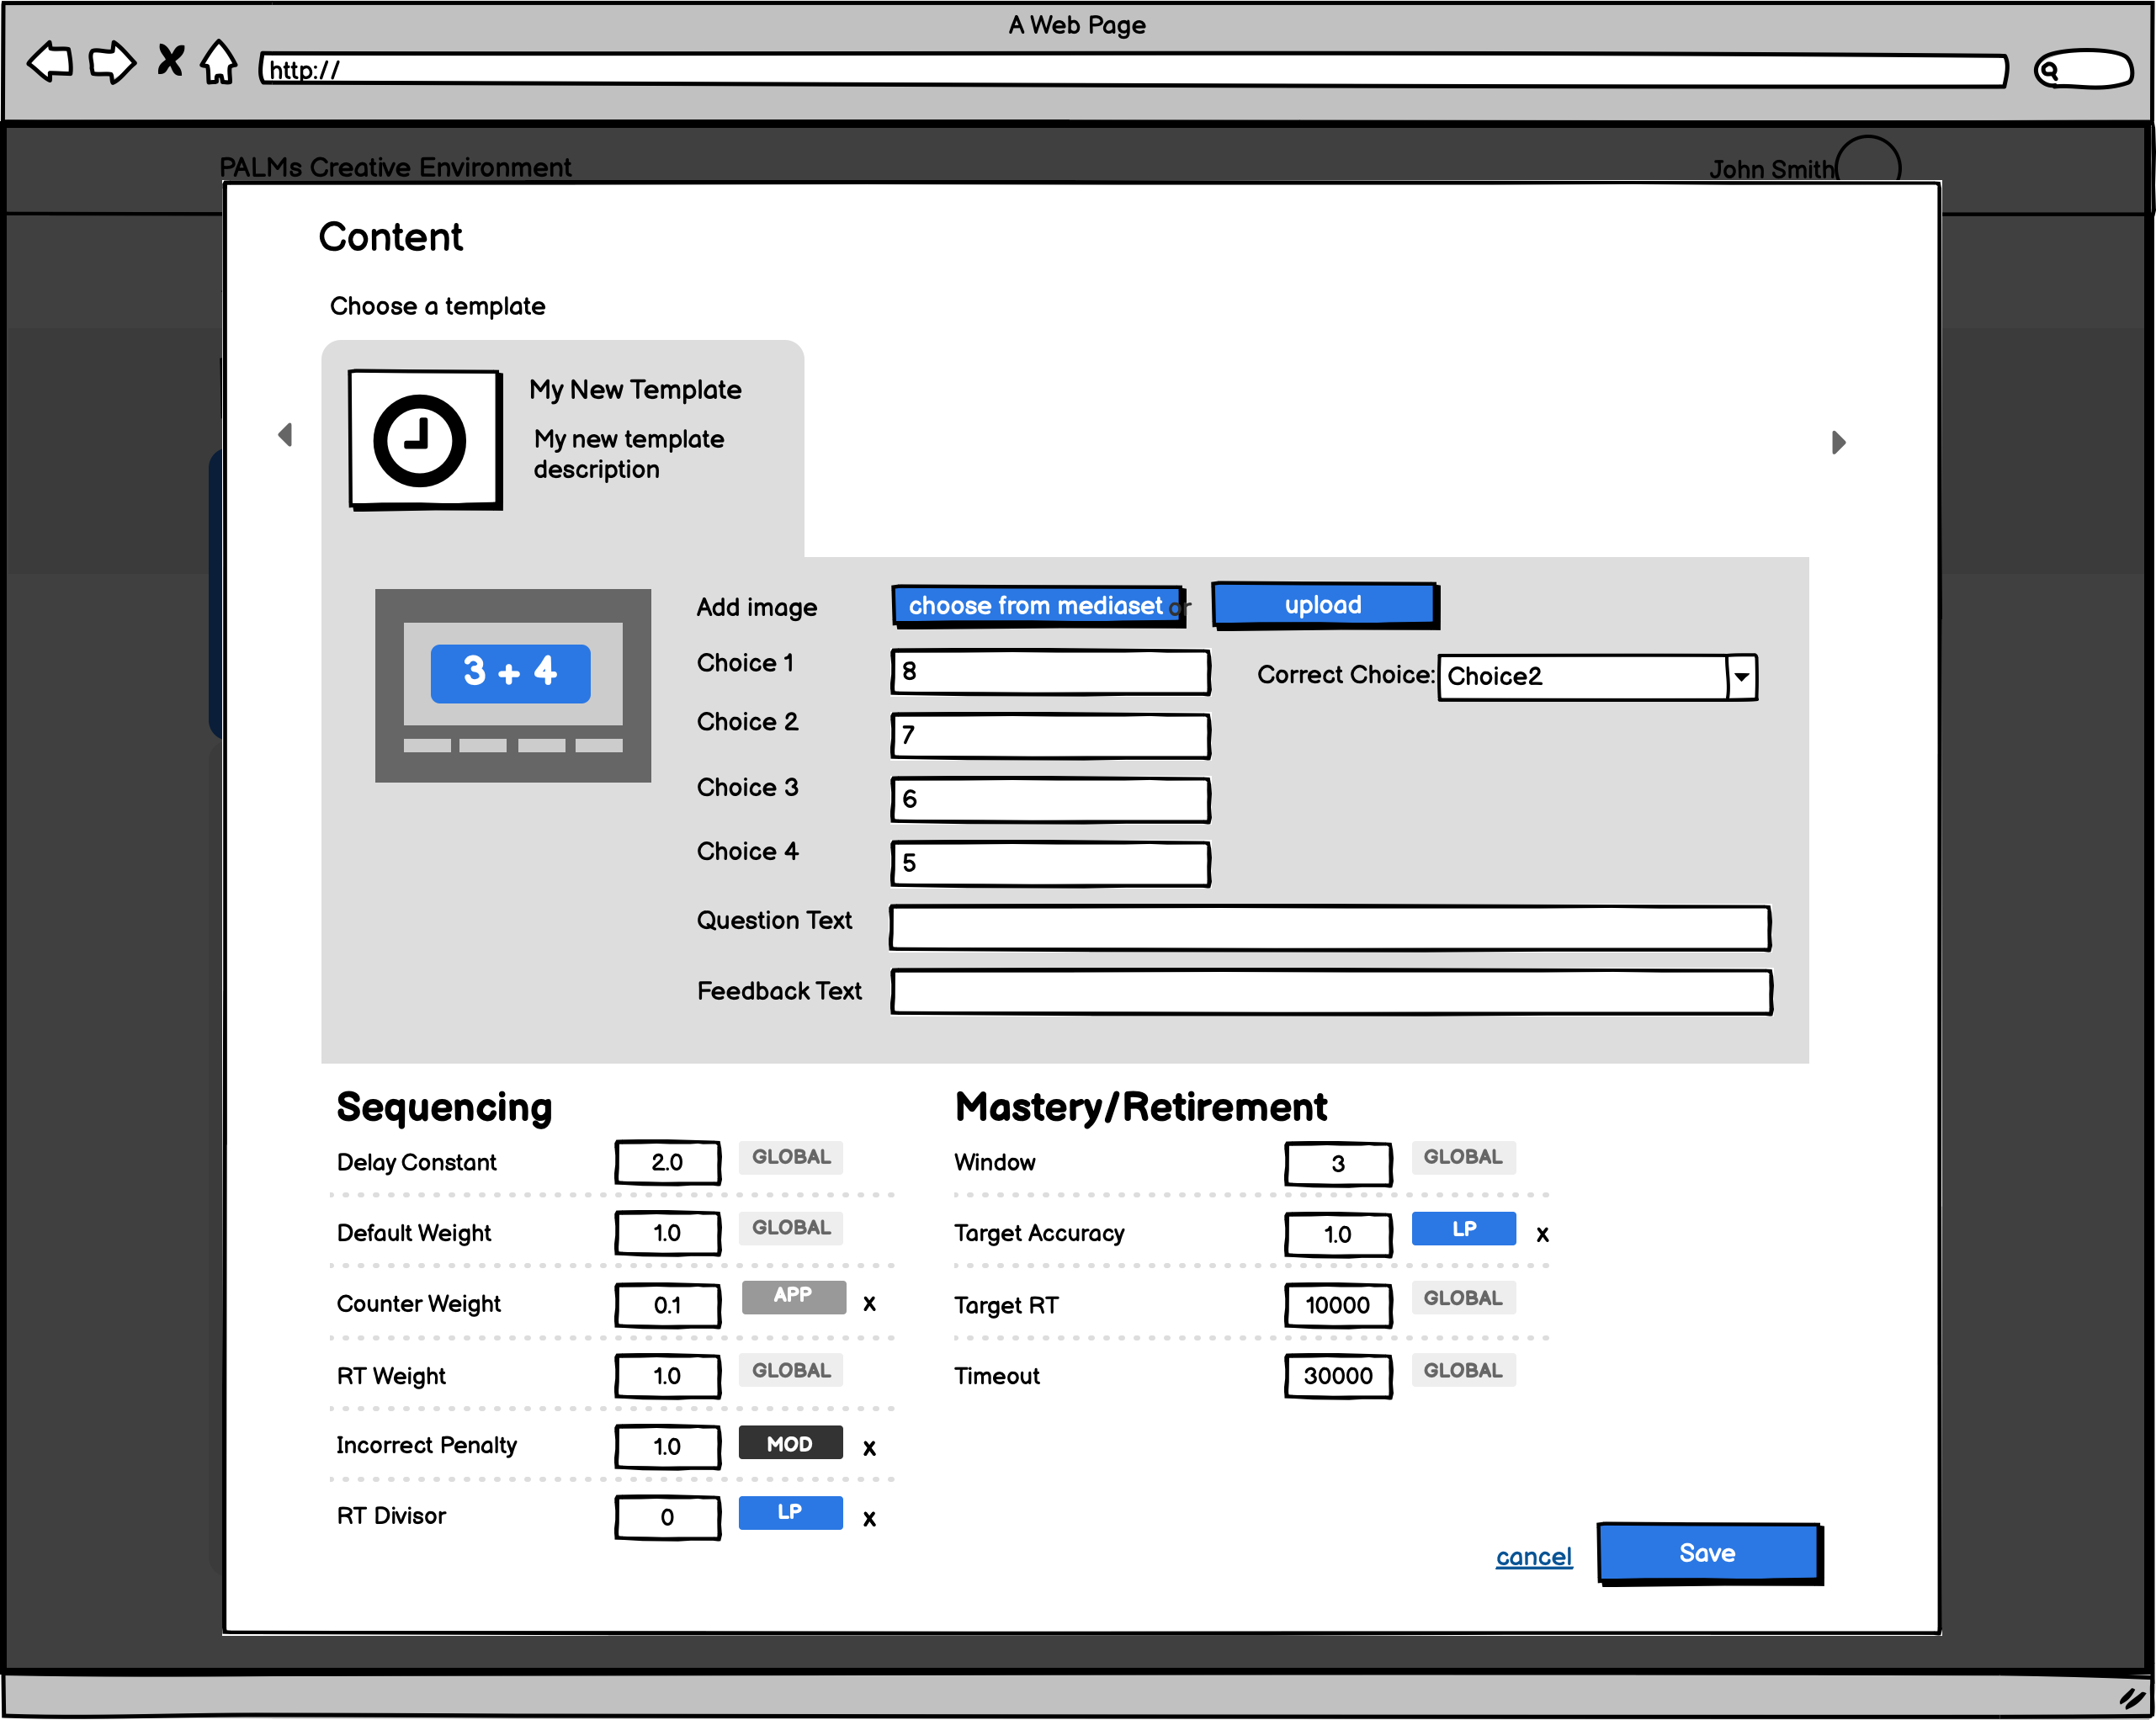Screen dimensions: 2156x1720
Task: Click the browser home icon
Action: coord(218,62)
